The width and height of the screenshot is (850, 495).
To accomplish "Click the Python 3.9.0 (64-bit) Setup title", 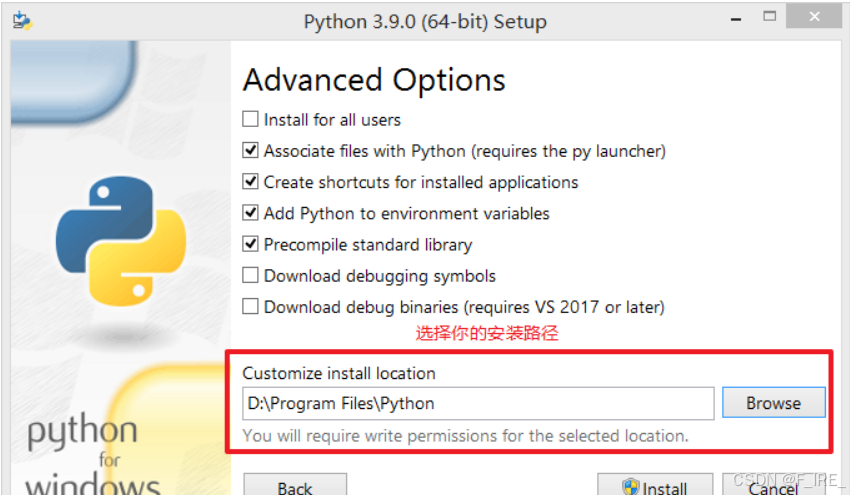I will click(425, 22).
